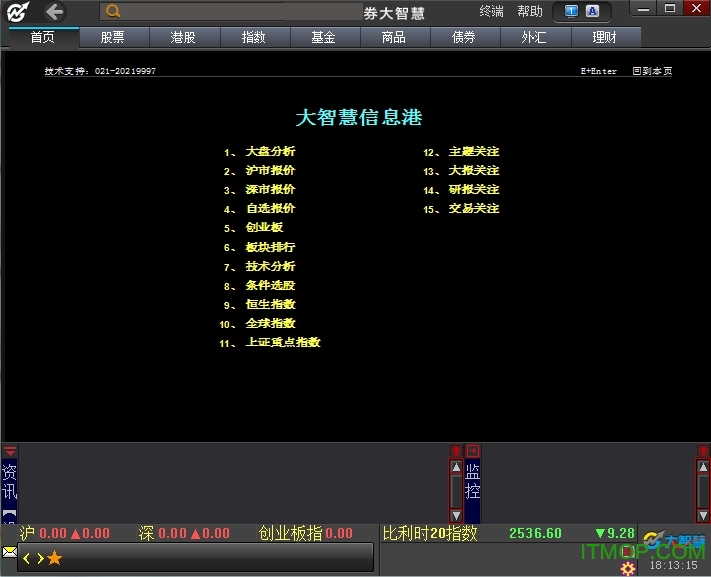Click the 大智慧信息港 heading
711x577 pixels.
[359, 117]
